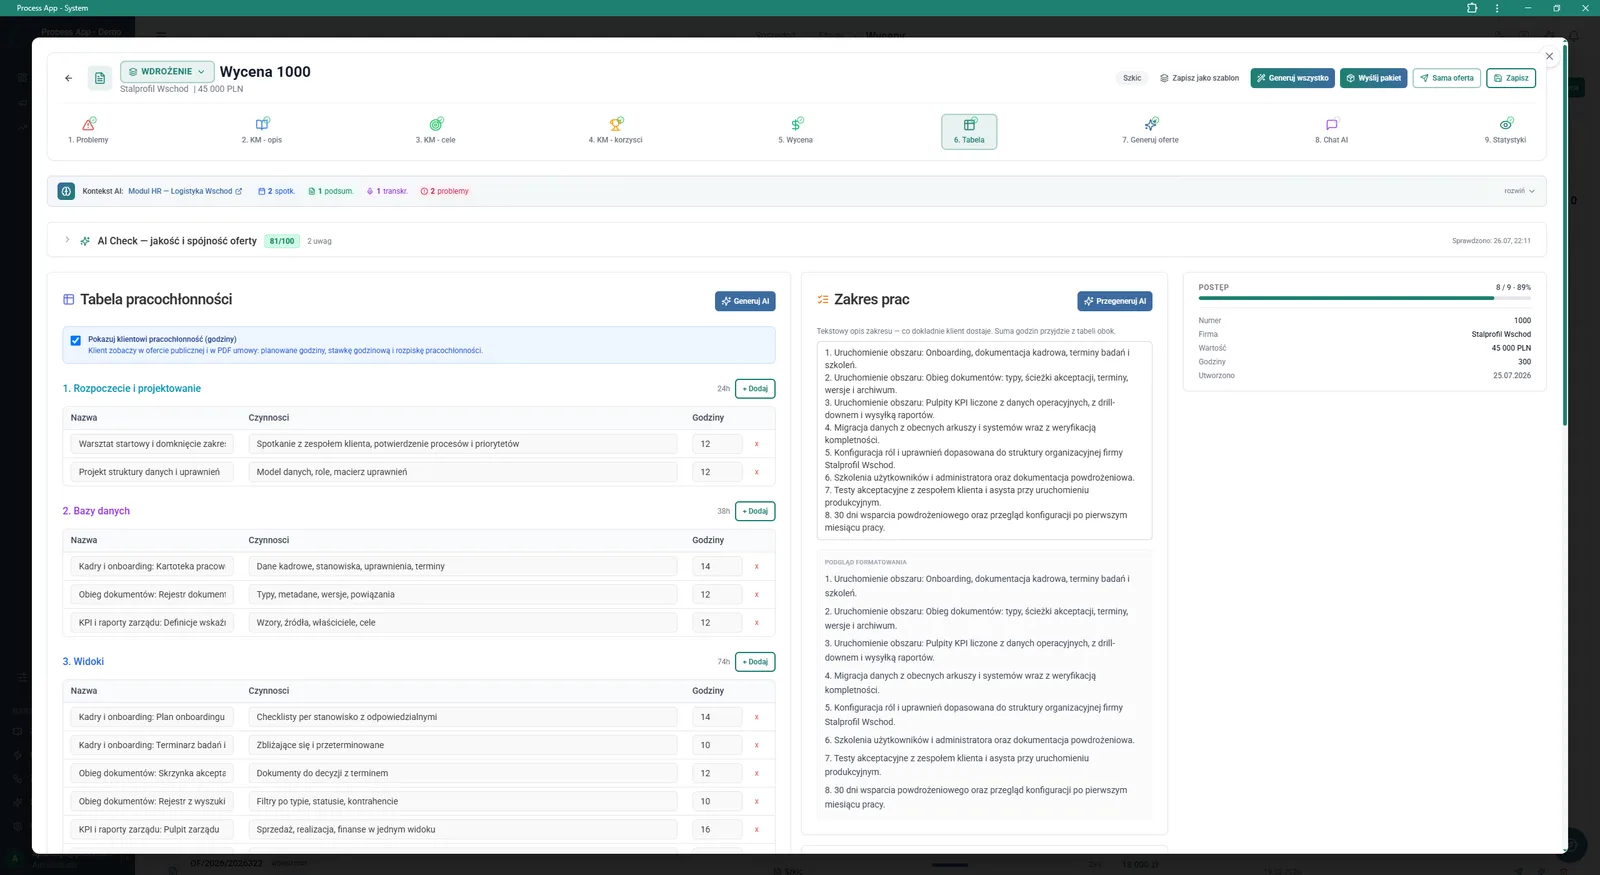Click Zapisz jako szablon
The width and height of the screenshot is (1600, 875).
tap(1199, 78)
